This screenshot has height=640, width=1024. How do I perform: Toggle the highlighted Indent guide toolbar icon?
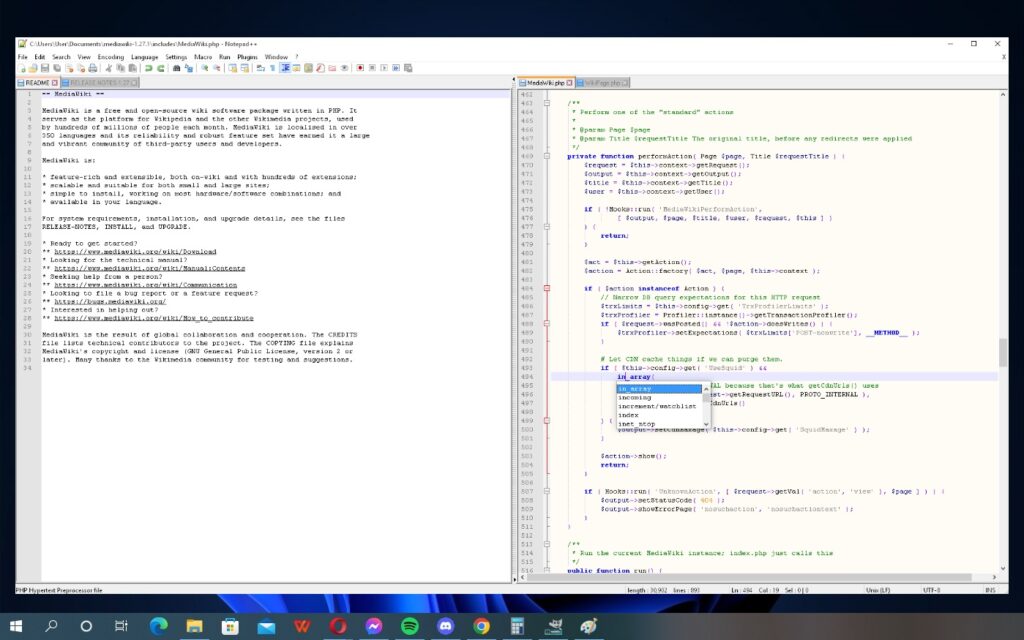tap(285, 68)
